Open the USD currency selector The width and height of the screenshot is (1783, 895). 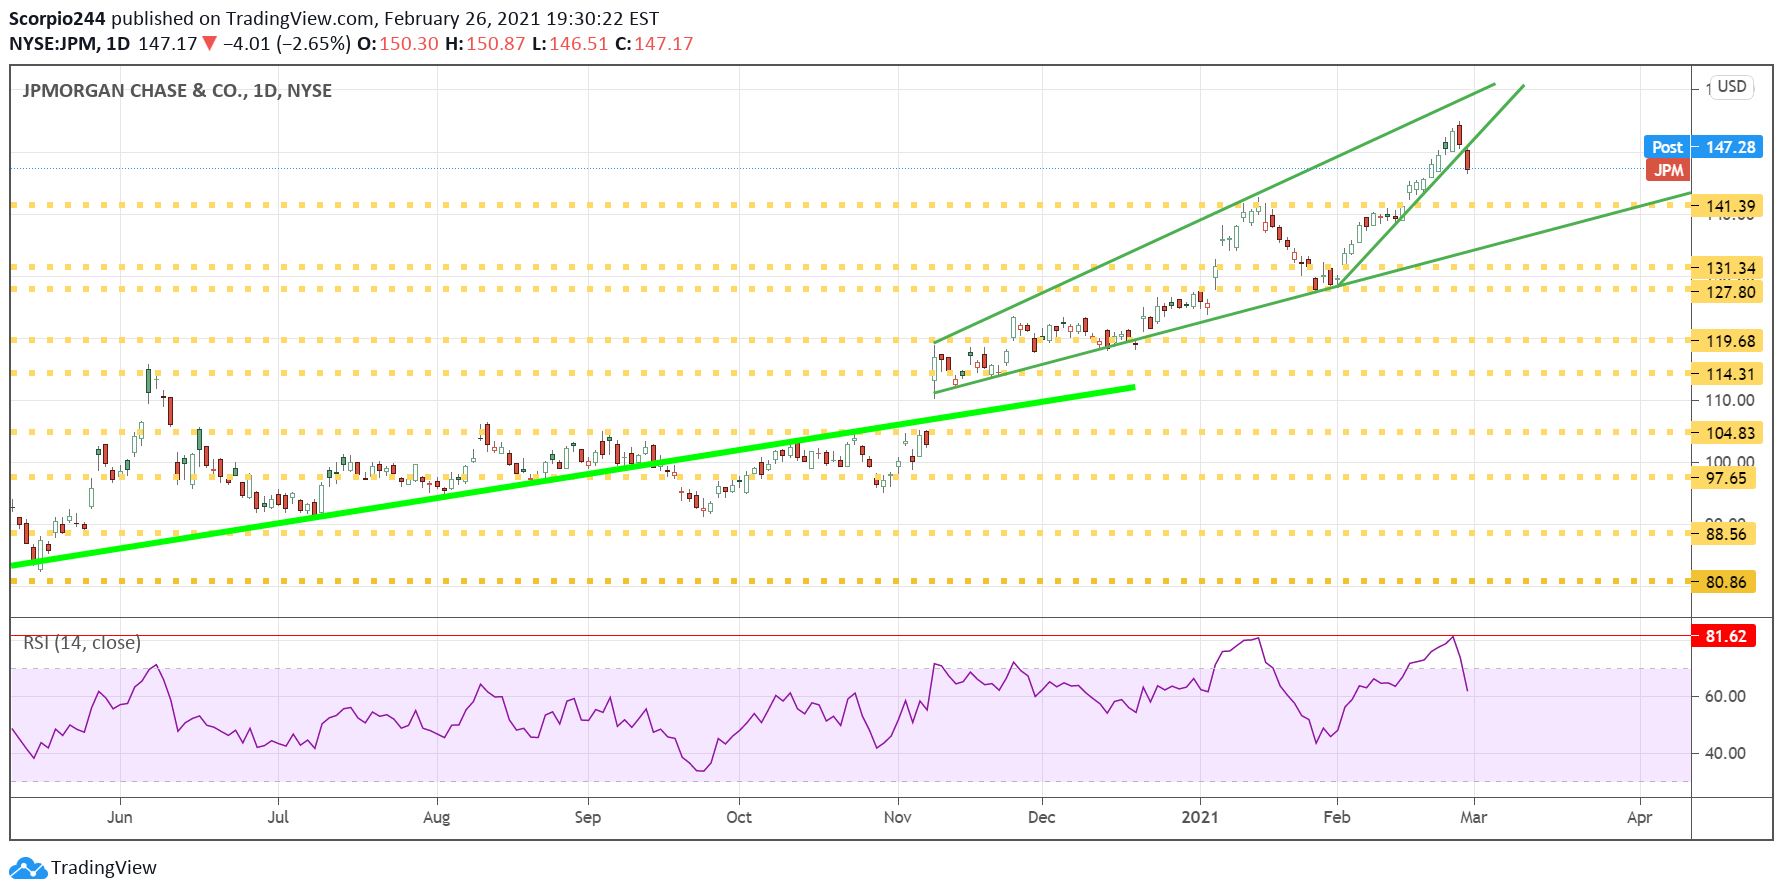(1731, 87)
